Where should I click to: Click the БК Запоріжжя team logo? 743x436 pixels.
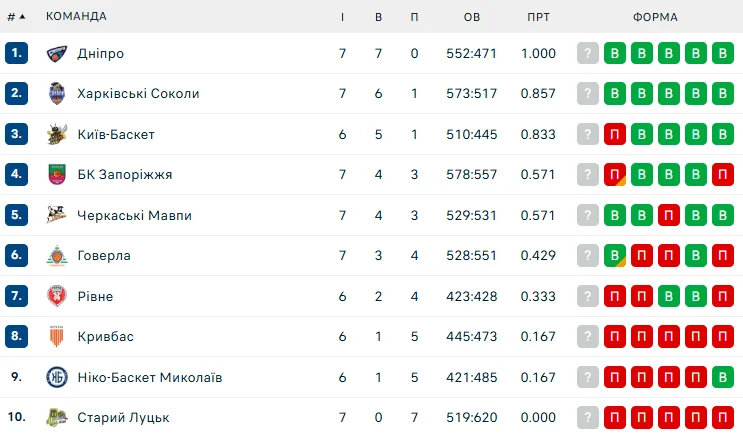[56, 175]
